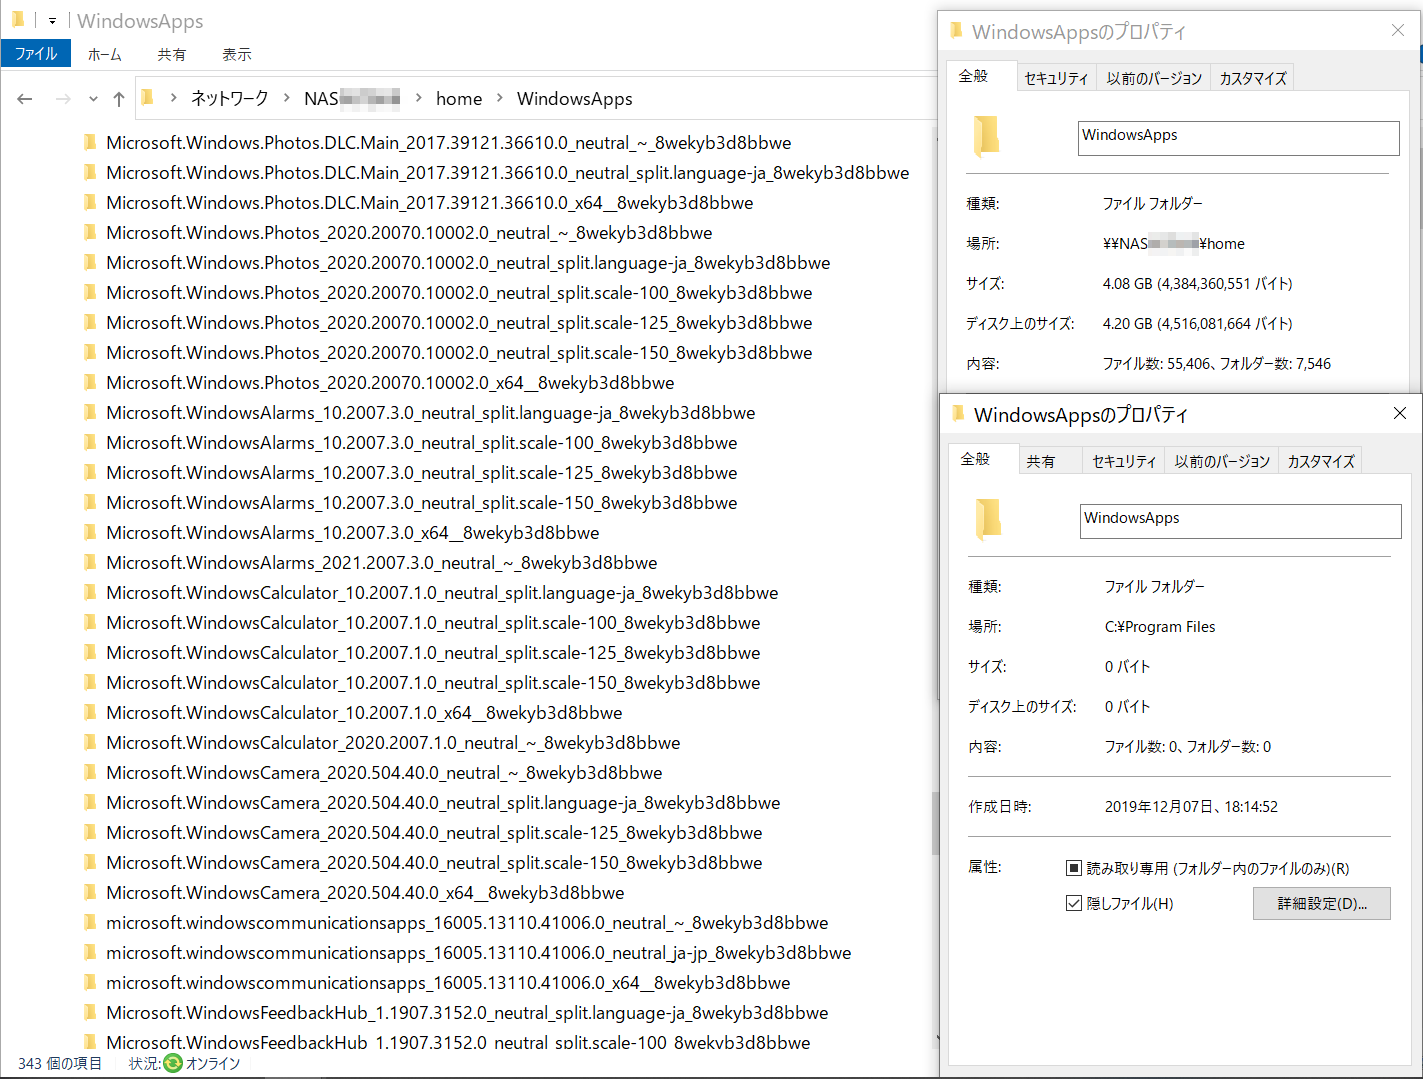Screen dimensions: 1423x1079
Task: Click ネットワーク in the address bar breadcrumb
Action: pos(230,98)
